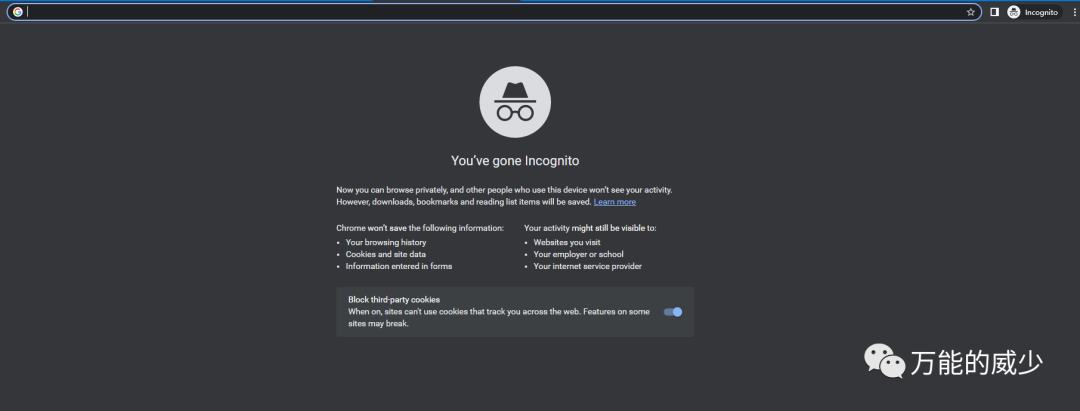Toggle Block third-party cookies switch
This screenshot has height=411, width=1080.
[673, 312]
